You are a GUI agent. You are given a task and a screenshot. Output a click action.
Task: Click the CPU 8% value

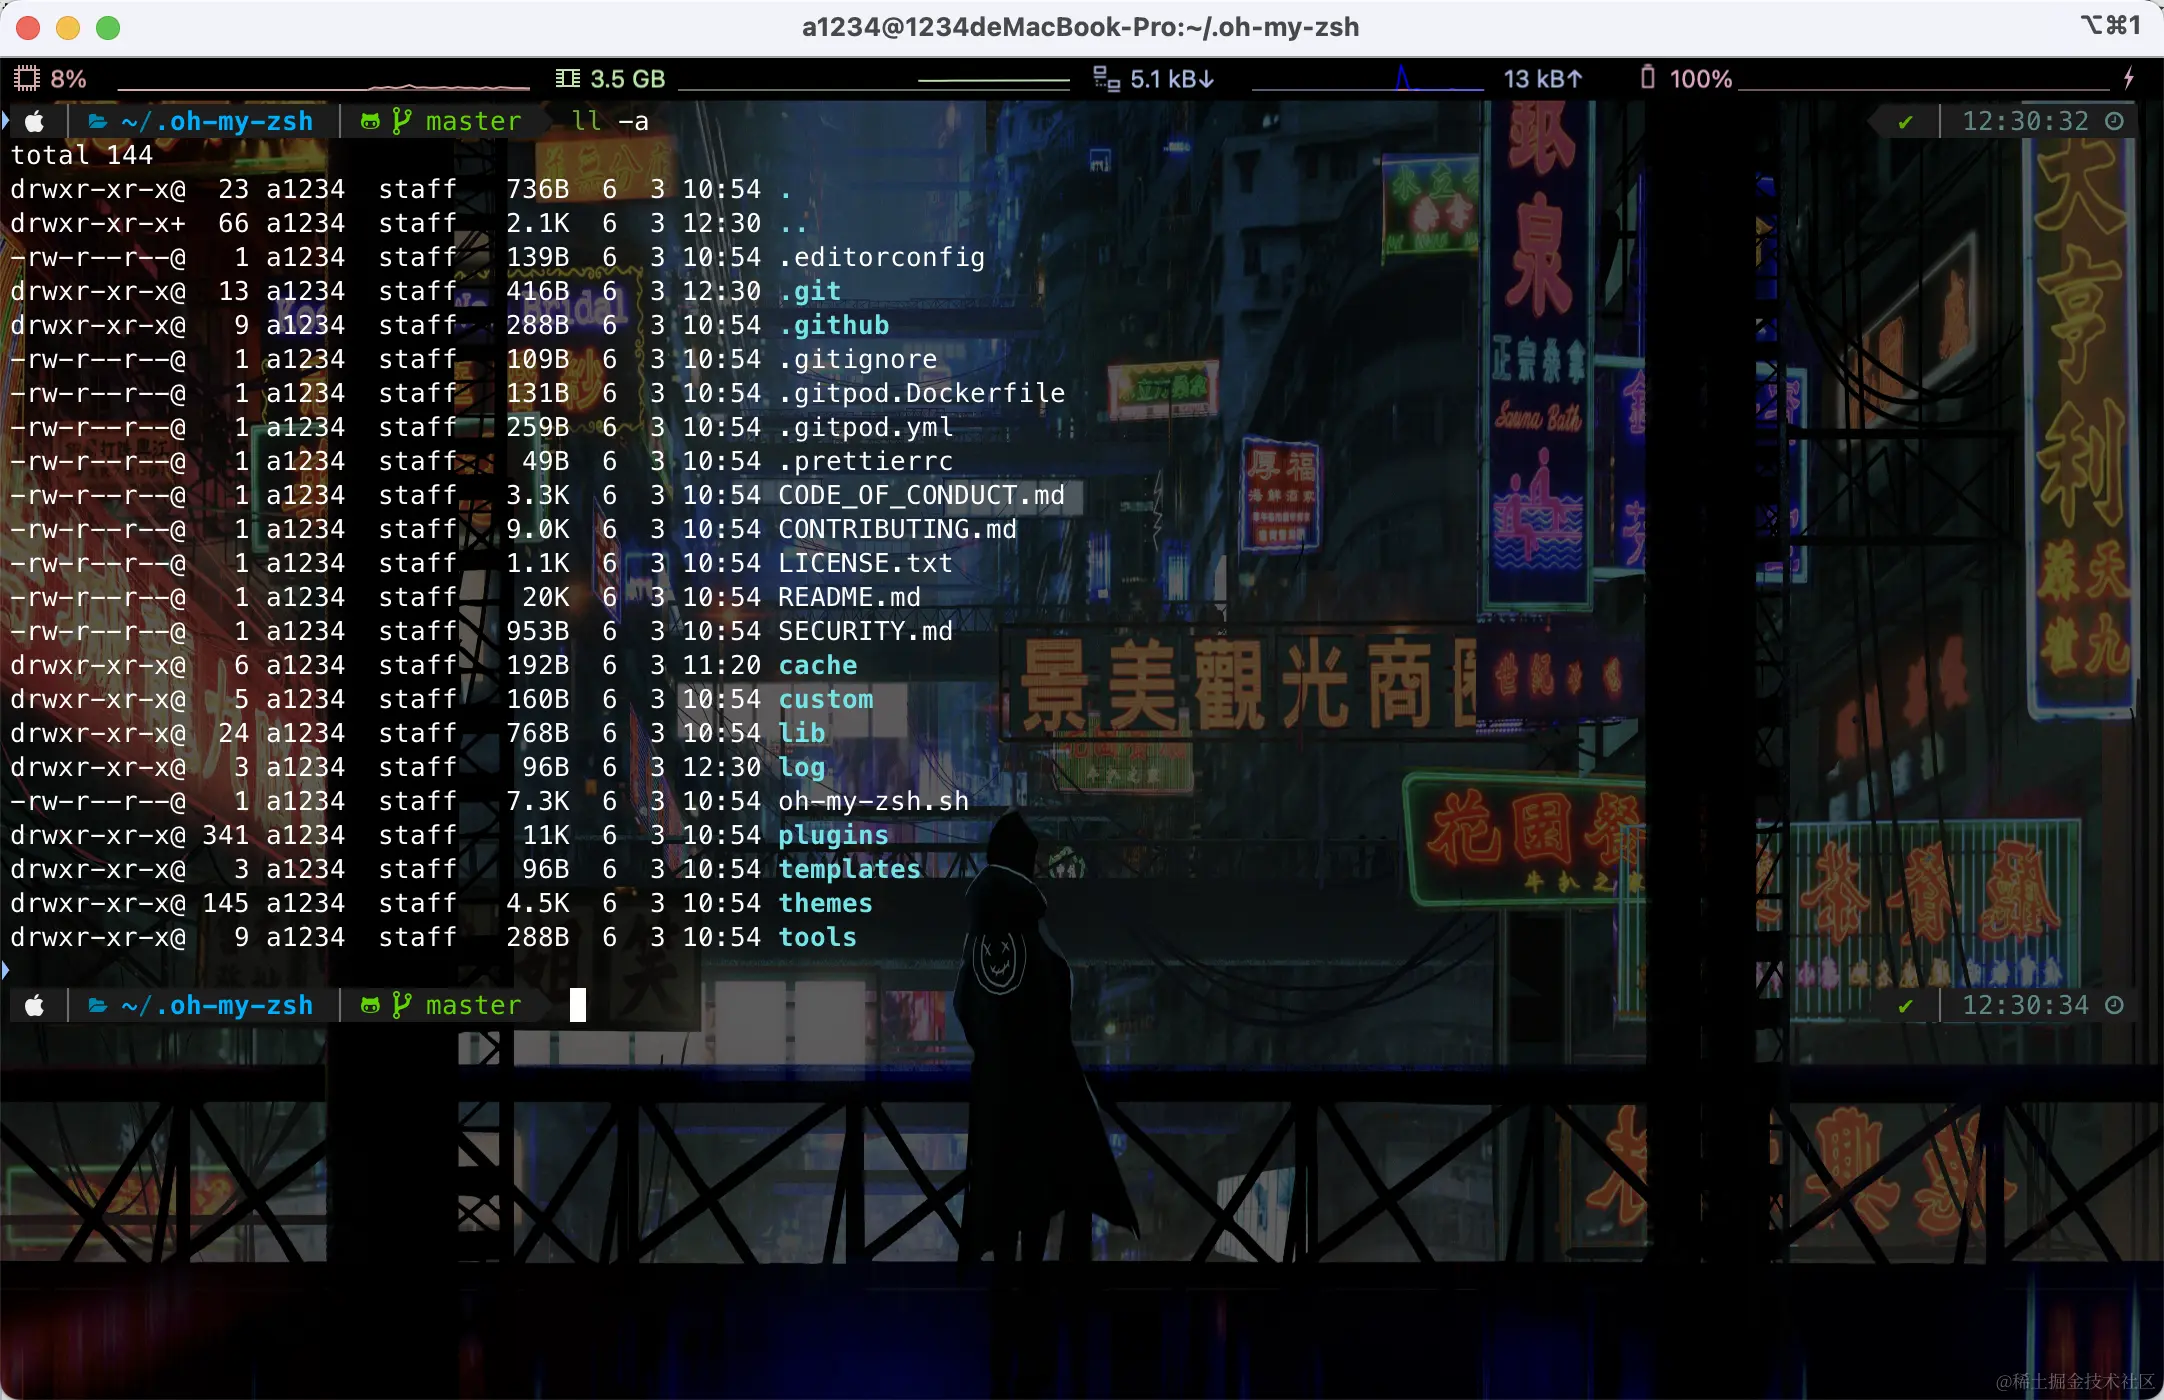[68, 79]
